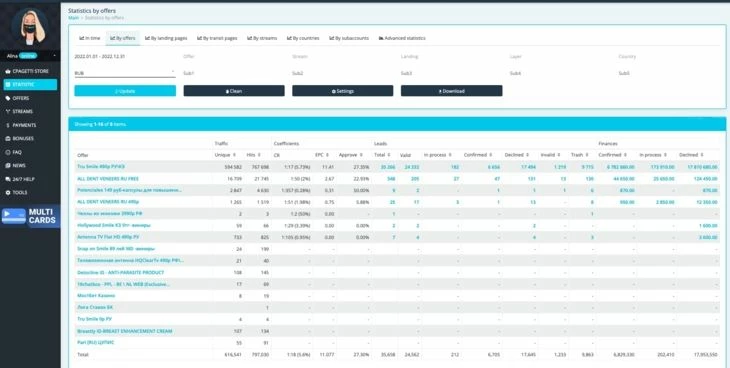
Task: Open the Stream filter dropdown
Action: (x=343, y=56)
